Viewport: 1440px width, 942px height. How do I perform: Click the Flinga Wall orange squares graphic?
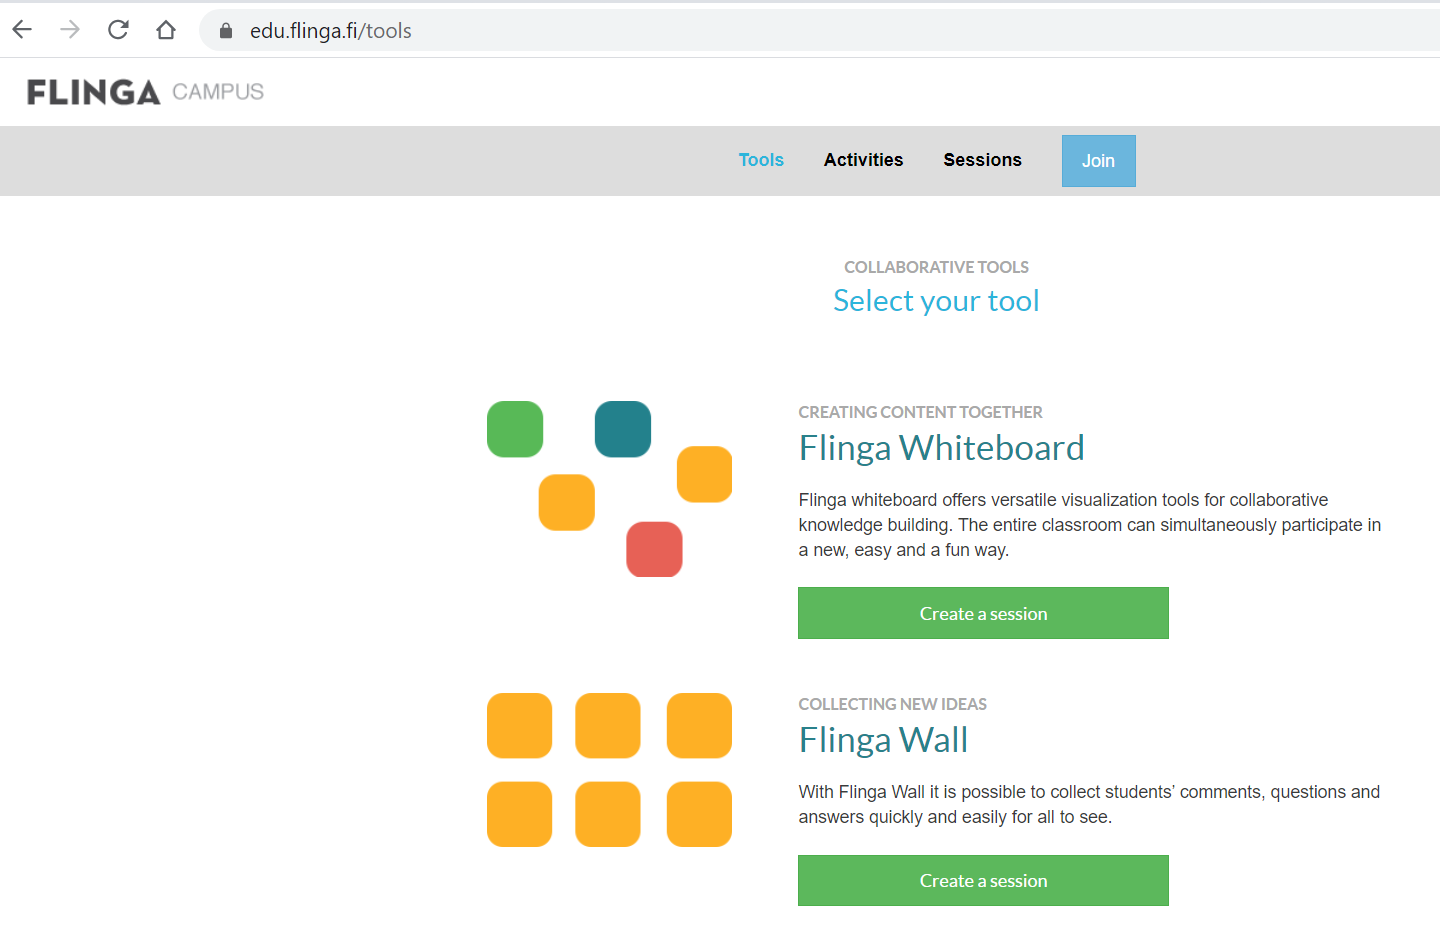609,770
